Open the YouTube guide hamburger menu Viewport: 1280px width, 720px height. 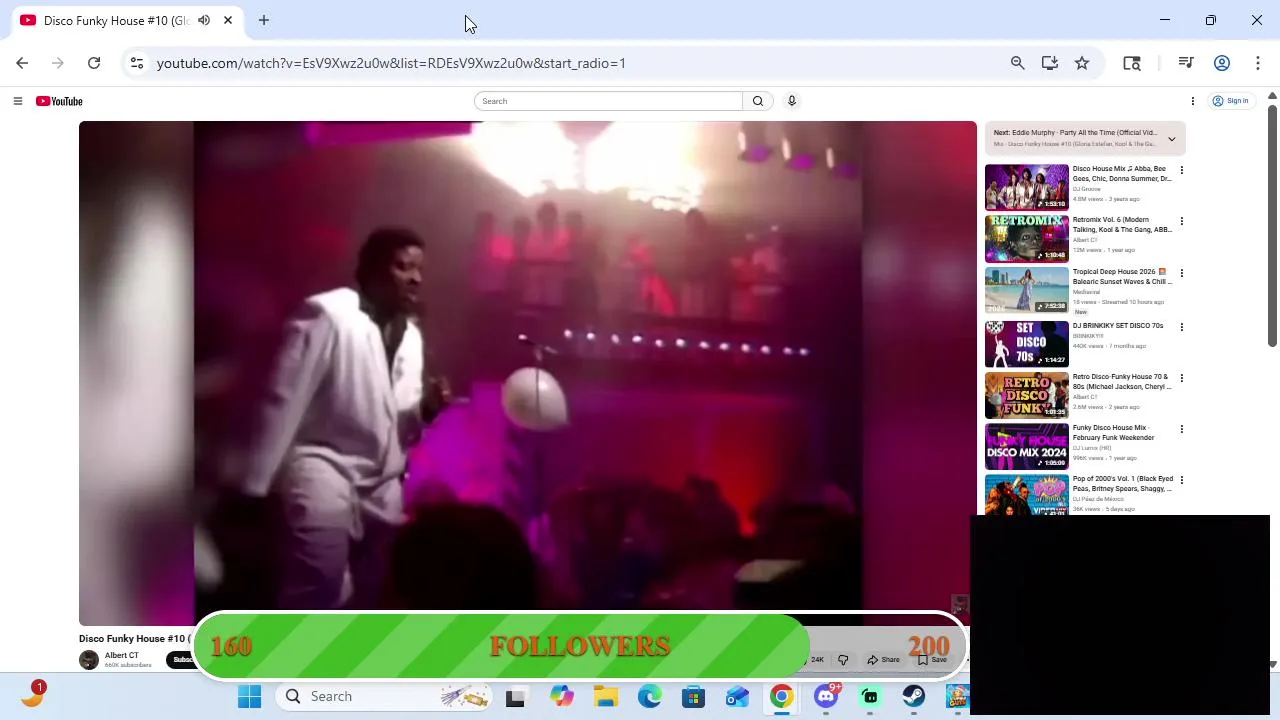tap(17, 101)
